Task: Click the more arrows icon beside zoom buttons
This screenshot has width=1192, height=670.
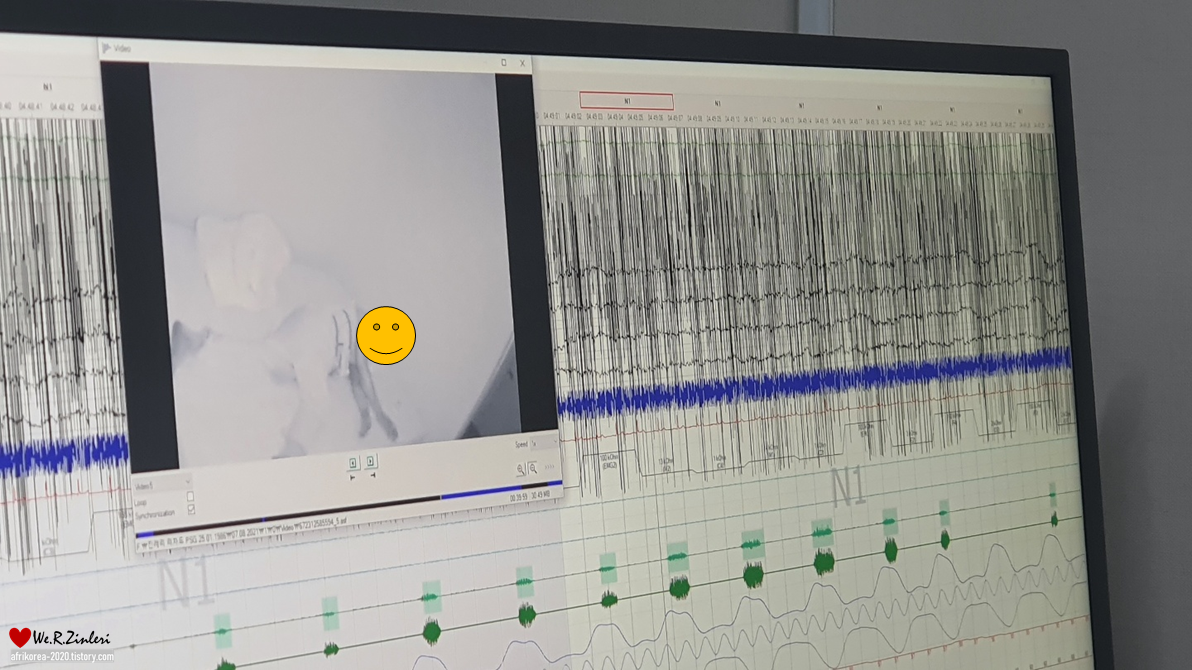Action: pyautogui.click(x=549, y=466)
